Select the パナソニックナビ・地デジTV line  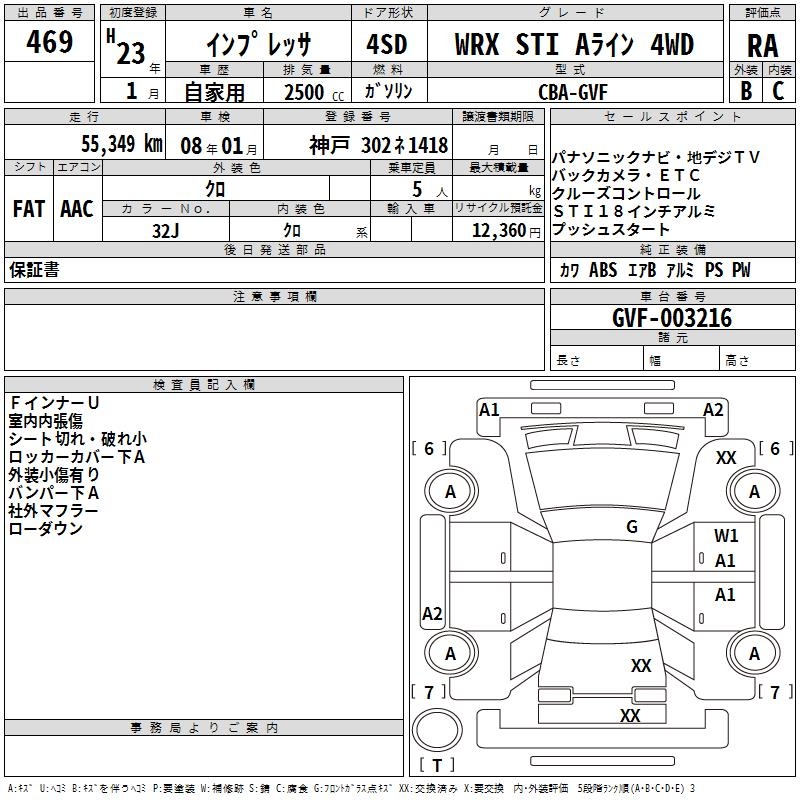[x=656, y=157]
